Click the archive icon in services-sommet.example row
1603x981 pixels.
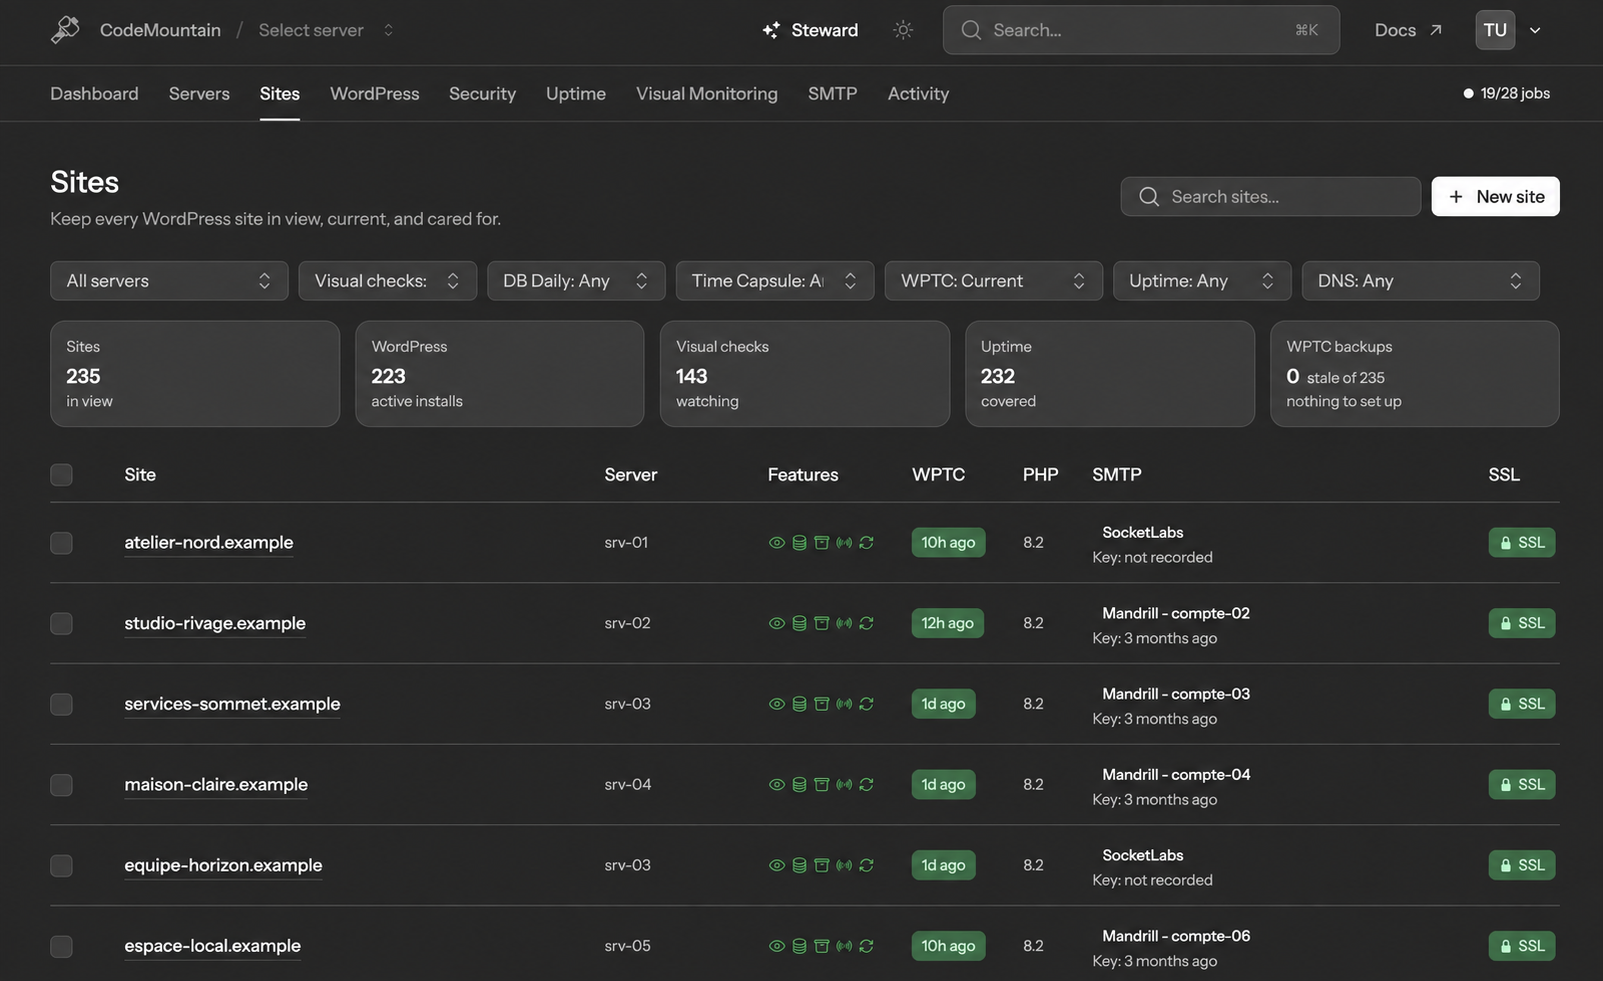[x=821, y=704]
